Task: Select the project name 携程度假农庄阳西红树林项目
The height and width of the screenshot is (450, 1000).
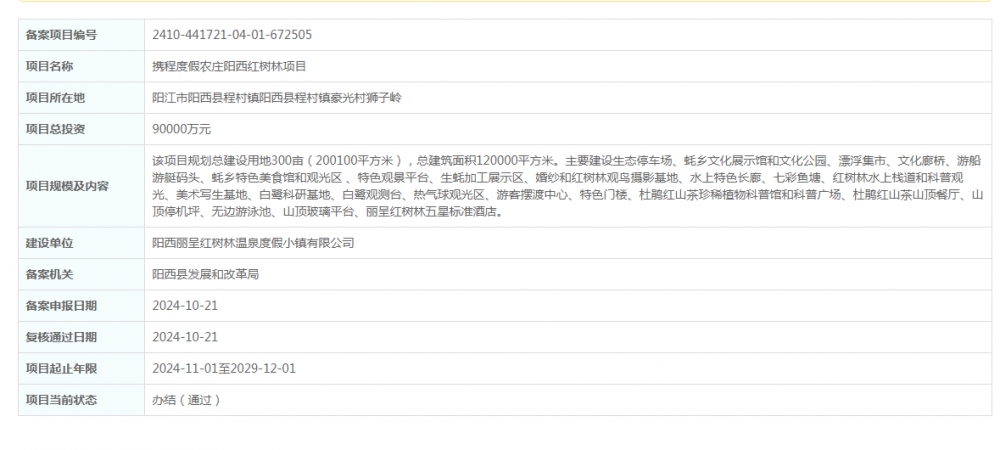Action: [x=230, y=66]
